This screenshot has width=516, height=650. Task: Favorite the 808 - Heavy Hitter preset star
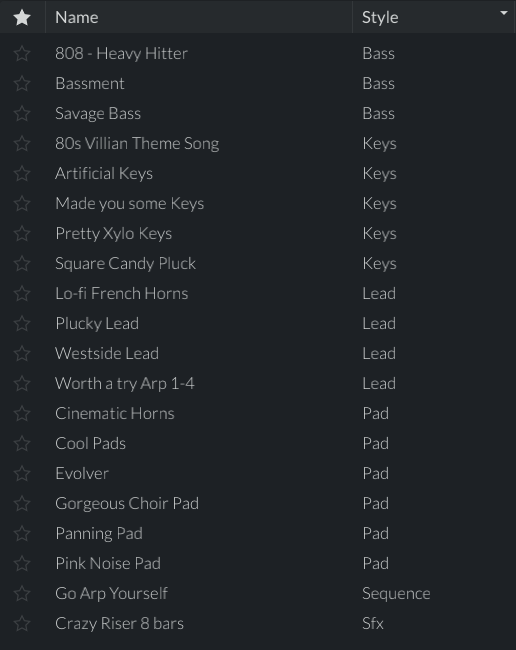pos(22,53)
